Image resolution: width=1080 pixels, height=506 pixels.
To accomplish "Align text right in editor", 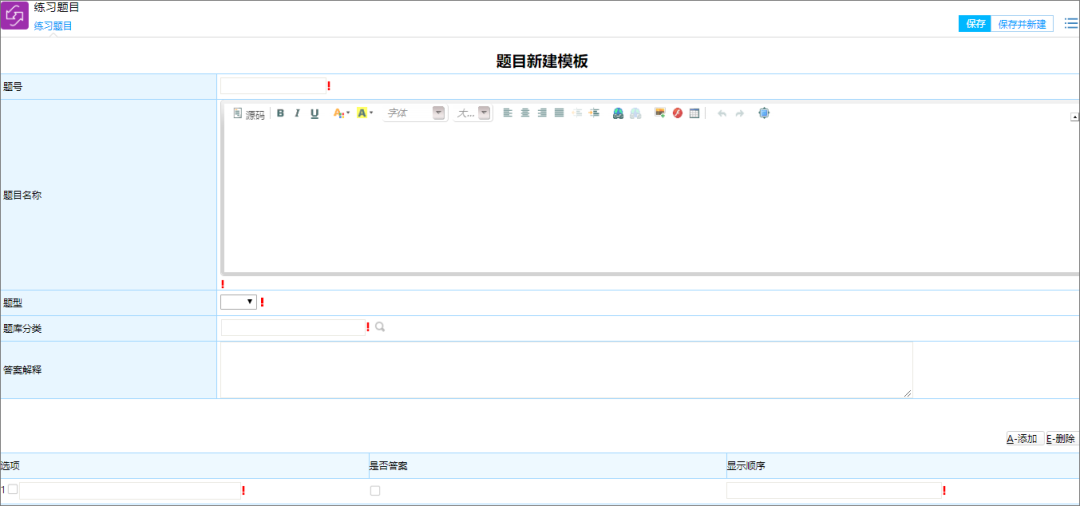I will point(542,114).
